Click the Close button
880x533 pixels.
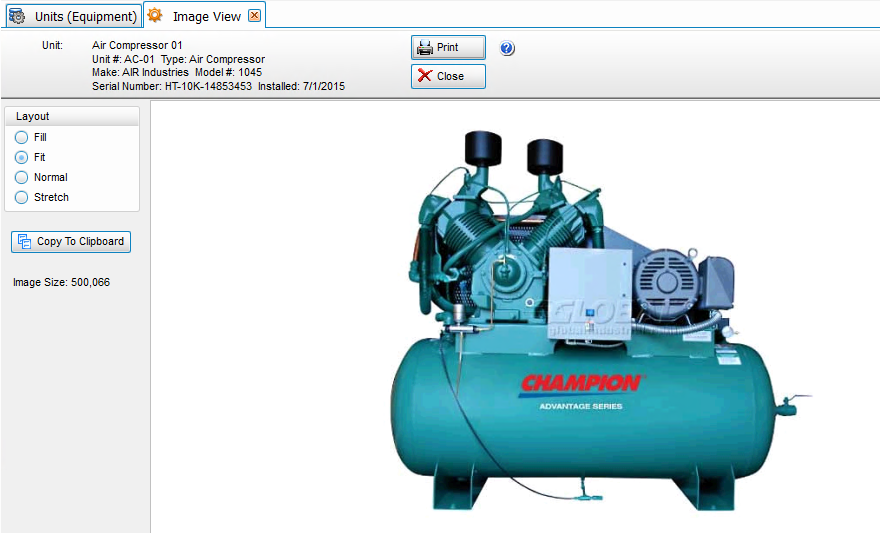tap(448, 76)
